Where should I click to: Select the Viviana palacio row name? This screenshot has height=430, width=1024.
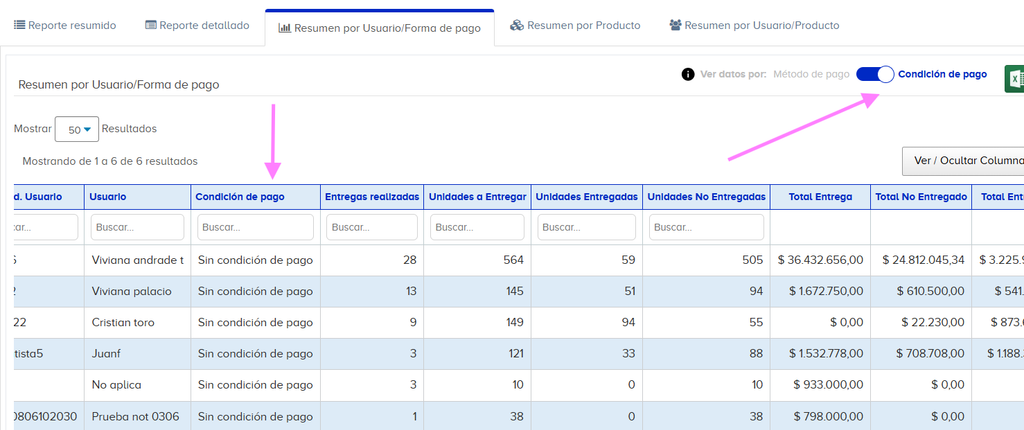pos(131,291)
